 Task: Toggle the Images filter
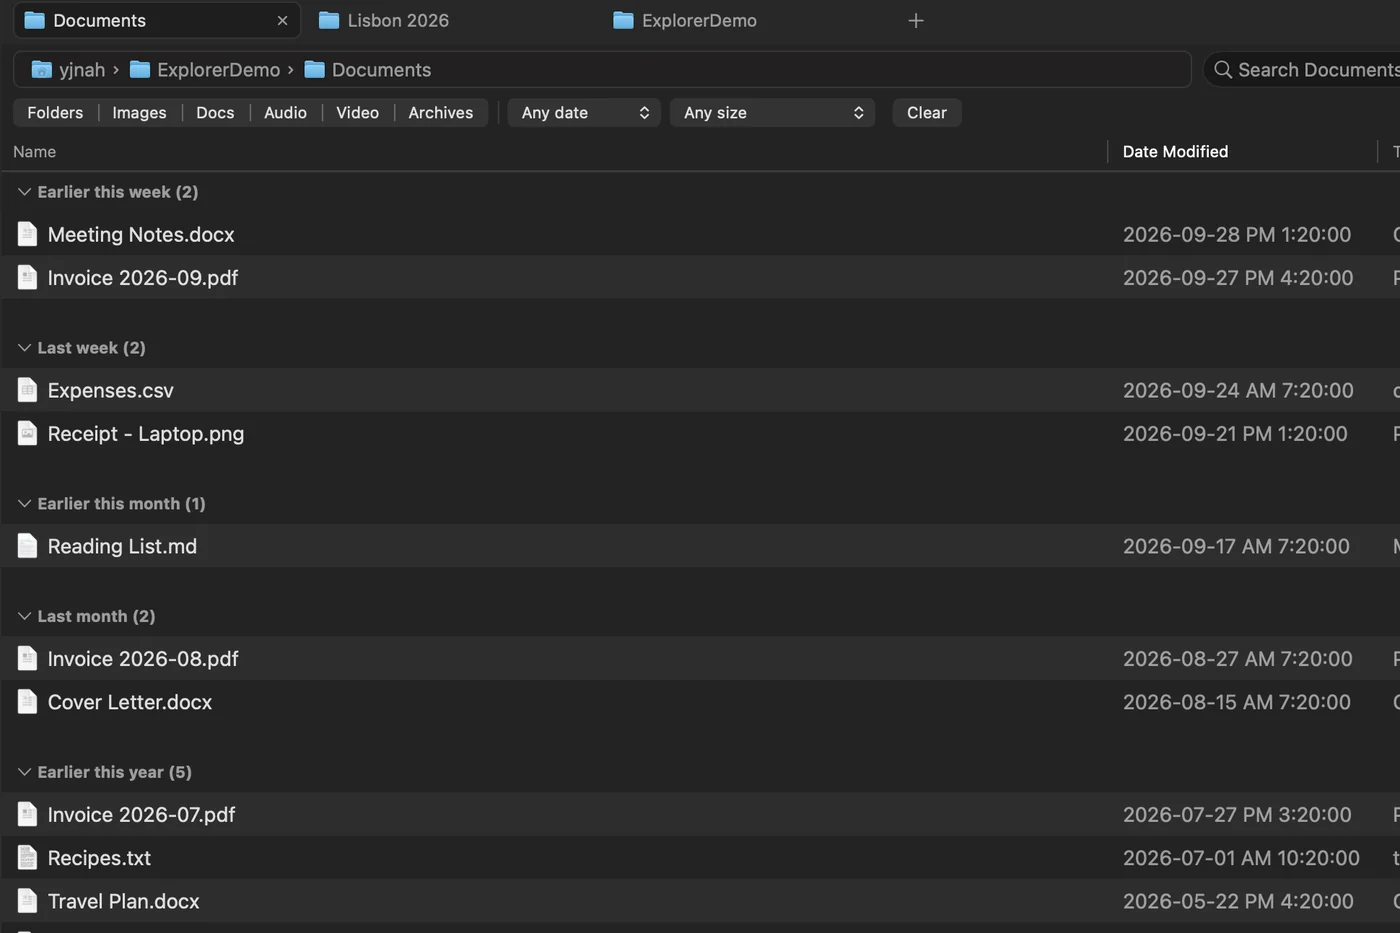[139, 113]
